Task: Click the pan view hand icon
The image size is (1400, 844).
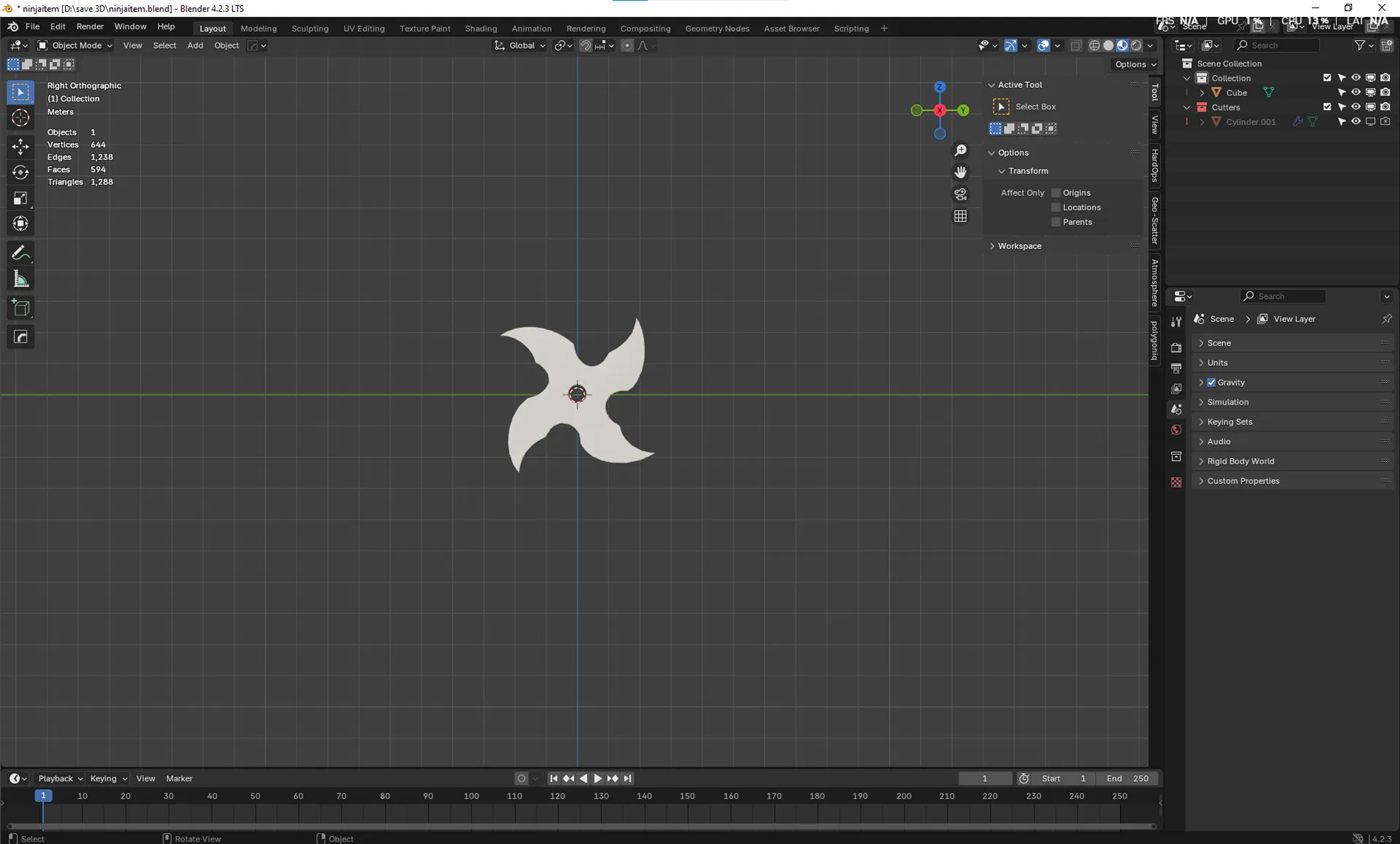Action: [x=960, y=172]
